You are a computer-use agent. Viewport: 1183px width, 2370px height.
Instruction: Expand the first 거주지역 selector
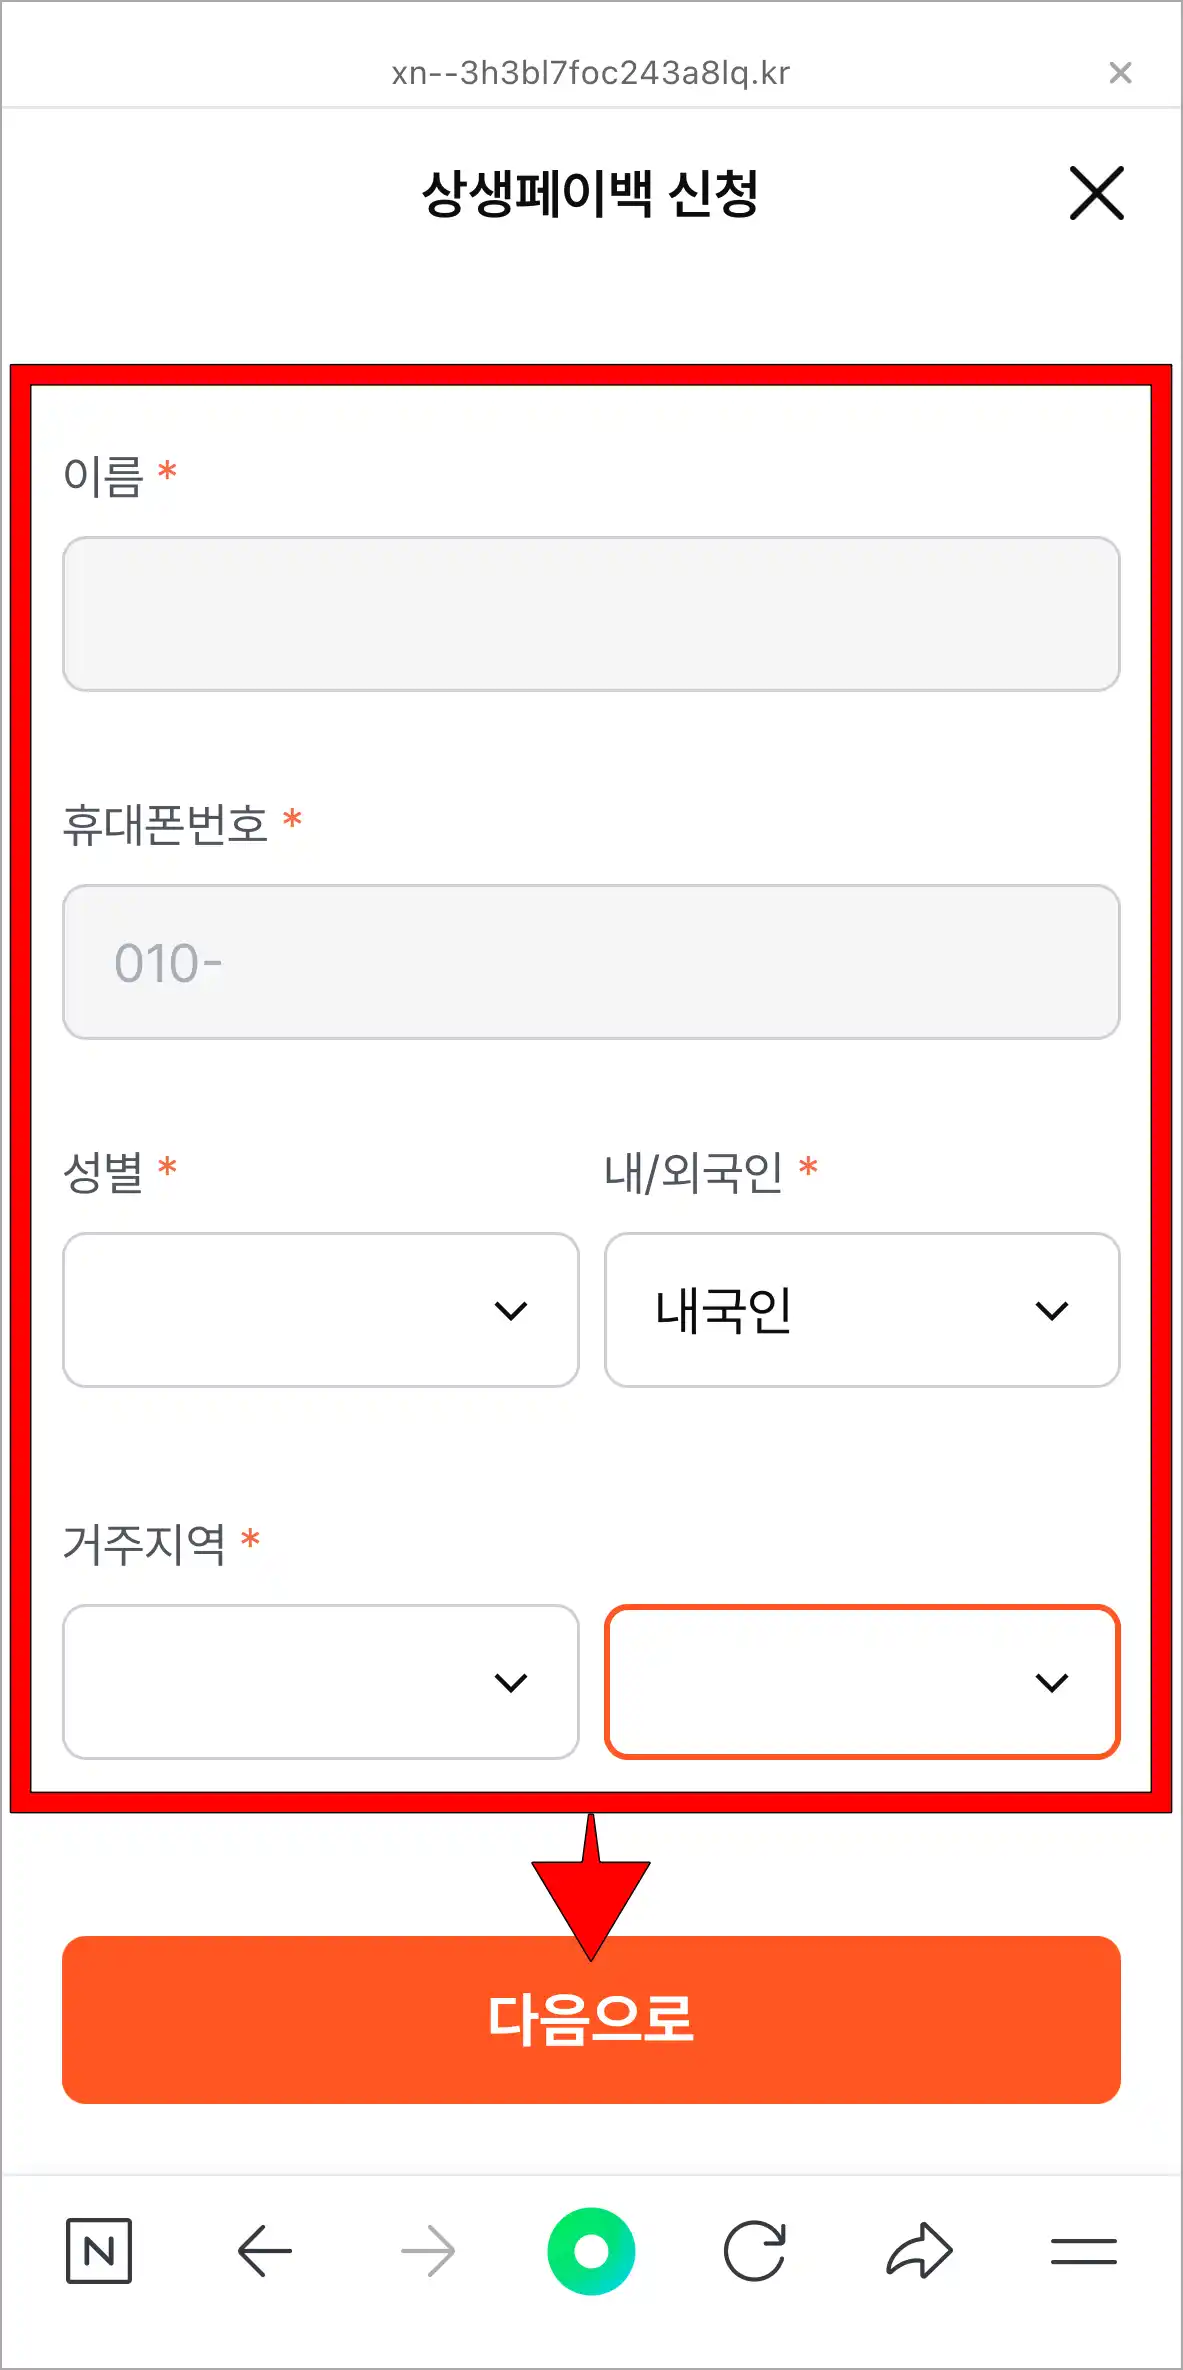[321, 1682]
